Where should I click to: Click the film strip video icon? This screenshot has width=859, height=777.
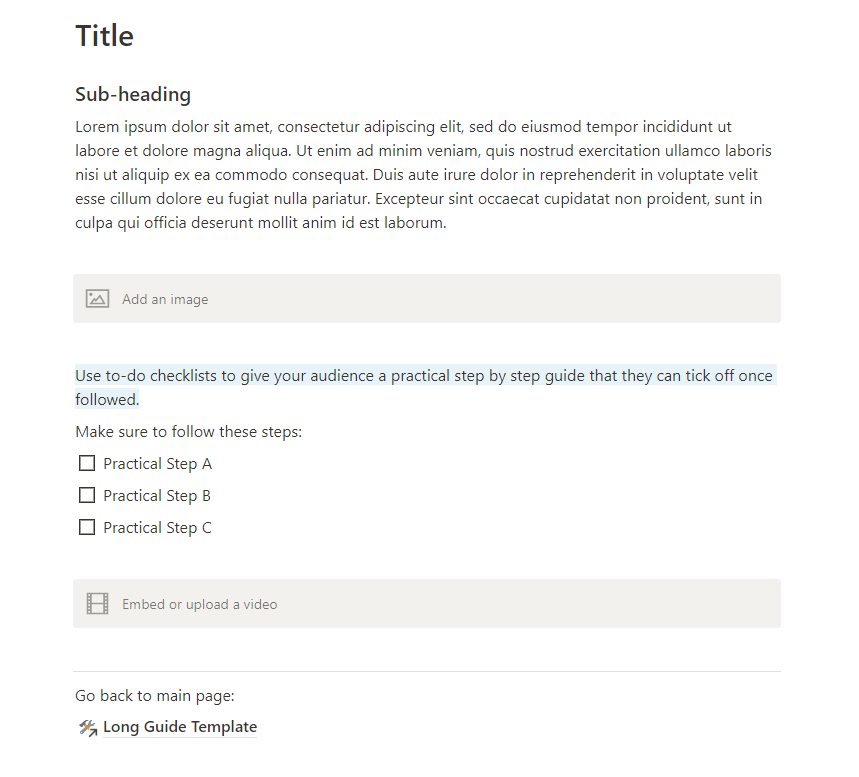coord(97,604)
